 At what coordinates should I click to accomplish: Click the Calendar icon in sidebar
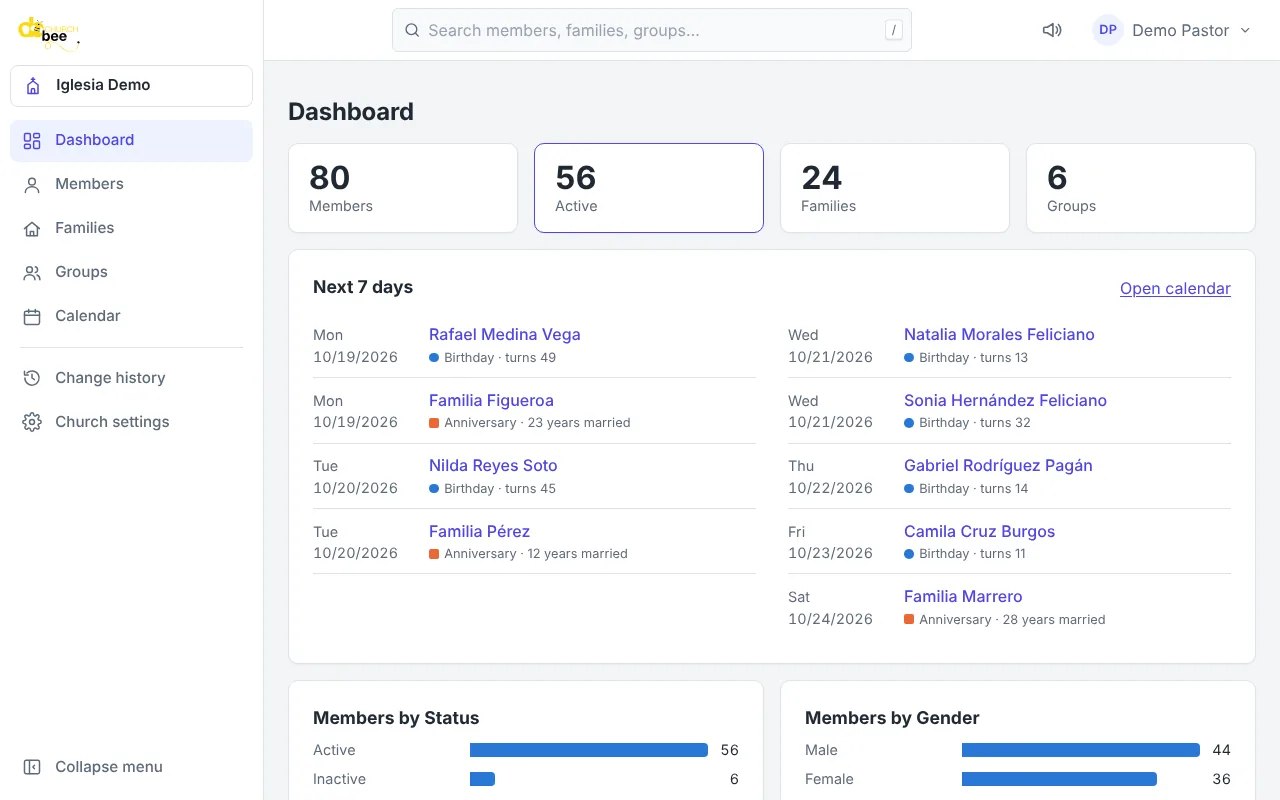(x=32, y=317)
